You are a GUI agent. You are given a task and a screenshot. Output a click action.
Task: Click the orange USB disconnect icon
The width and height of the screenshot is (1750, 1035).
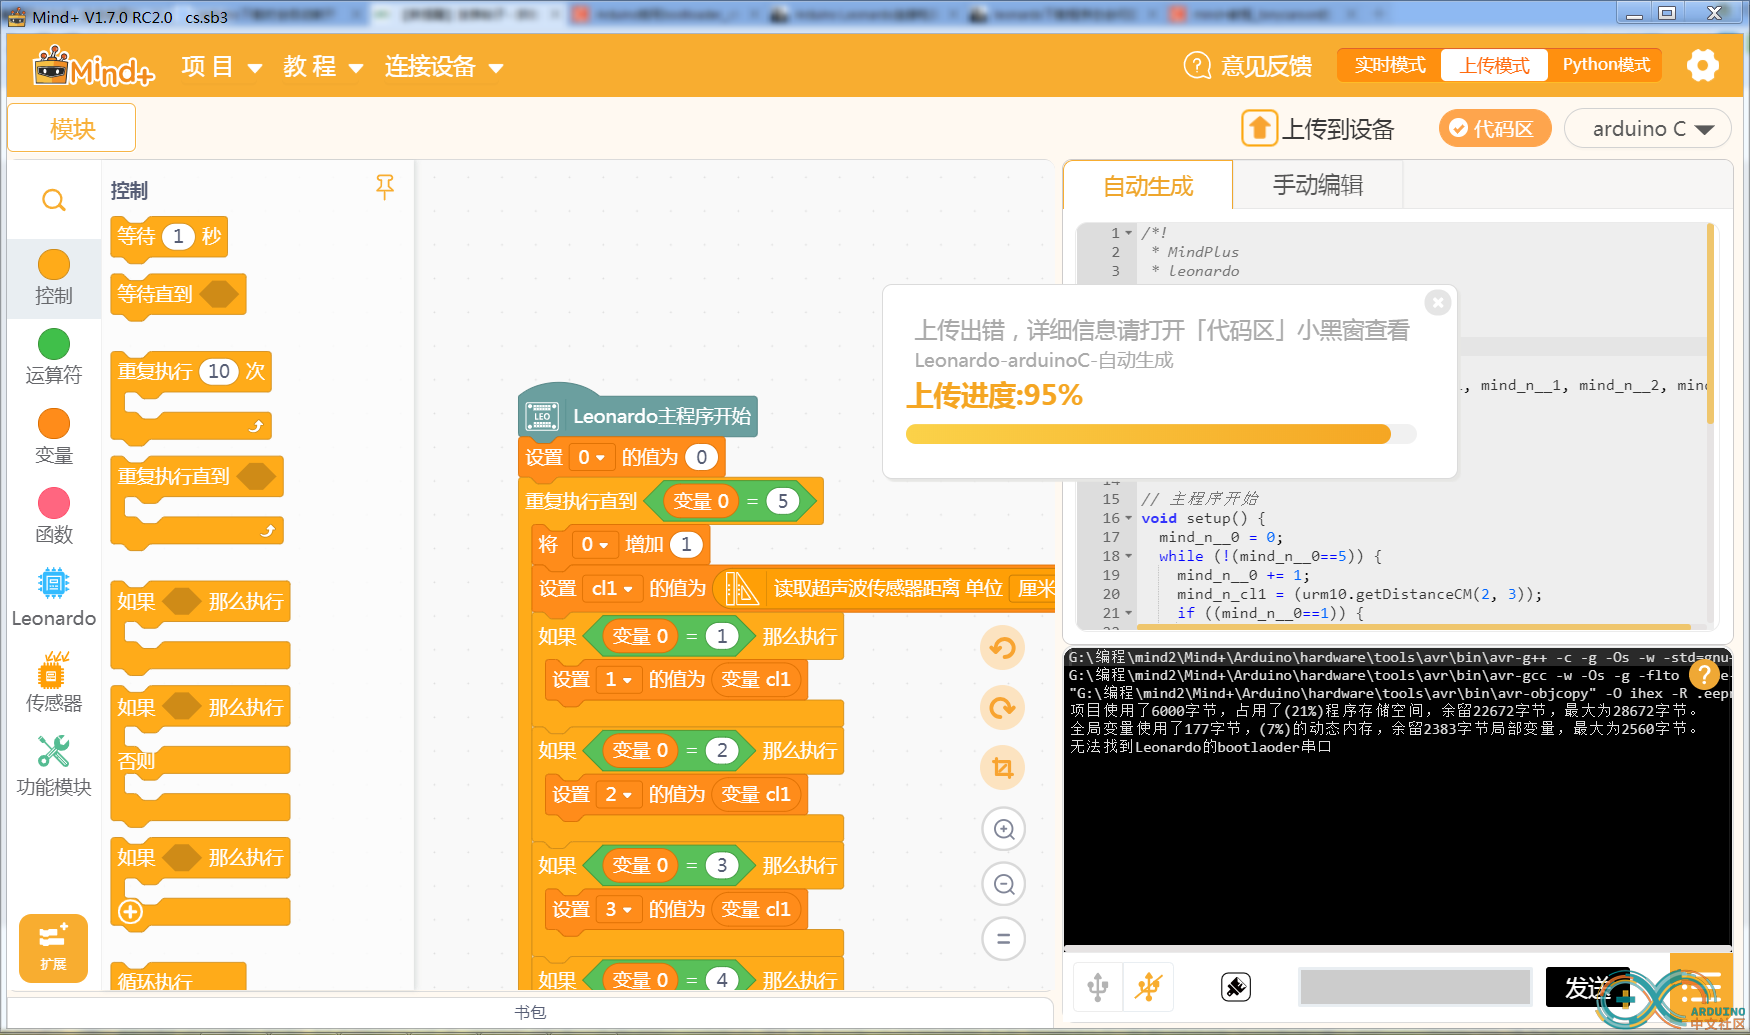point(1148,987)
